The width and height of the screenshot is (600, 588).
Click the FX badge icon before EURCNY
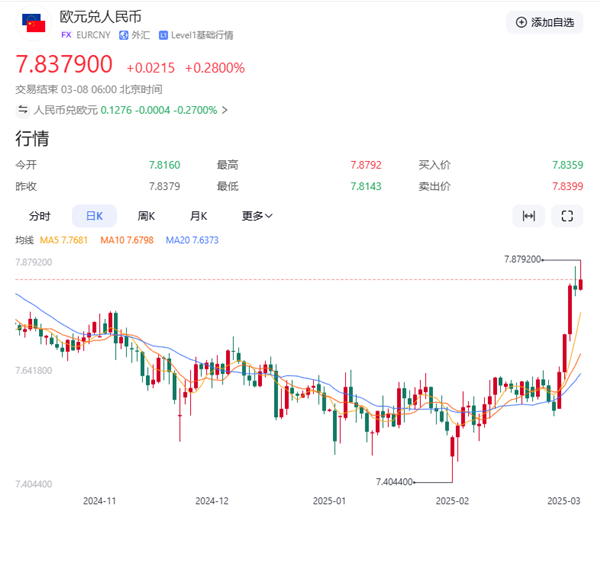click(66, 35)
